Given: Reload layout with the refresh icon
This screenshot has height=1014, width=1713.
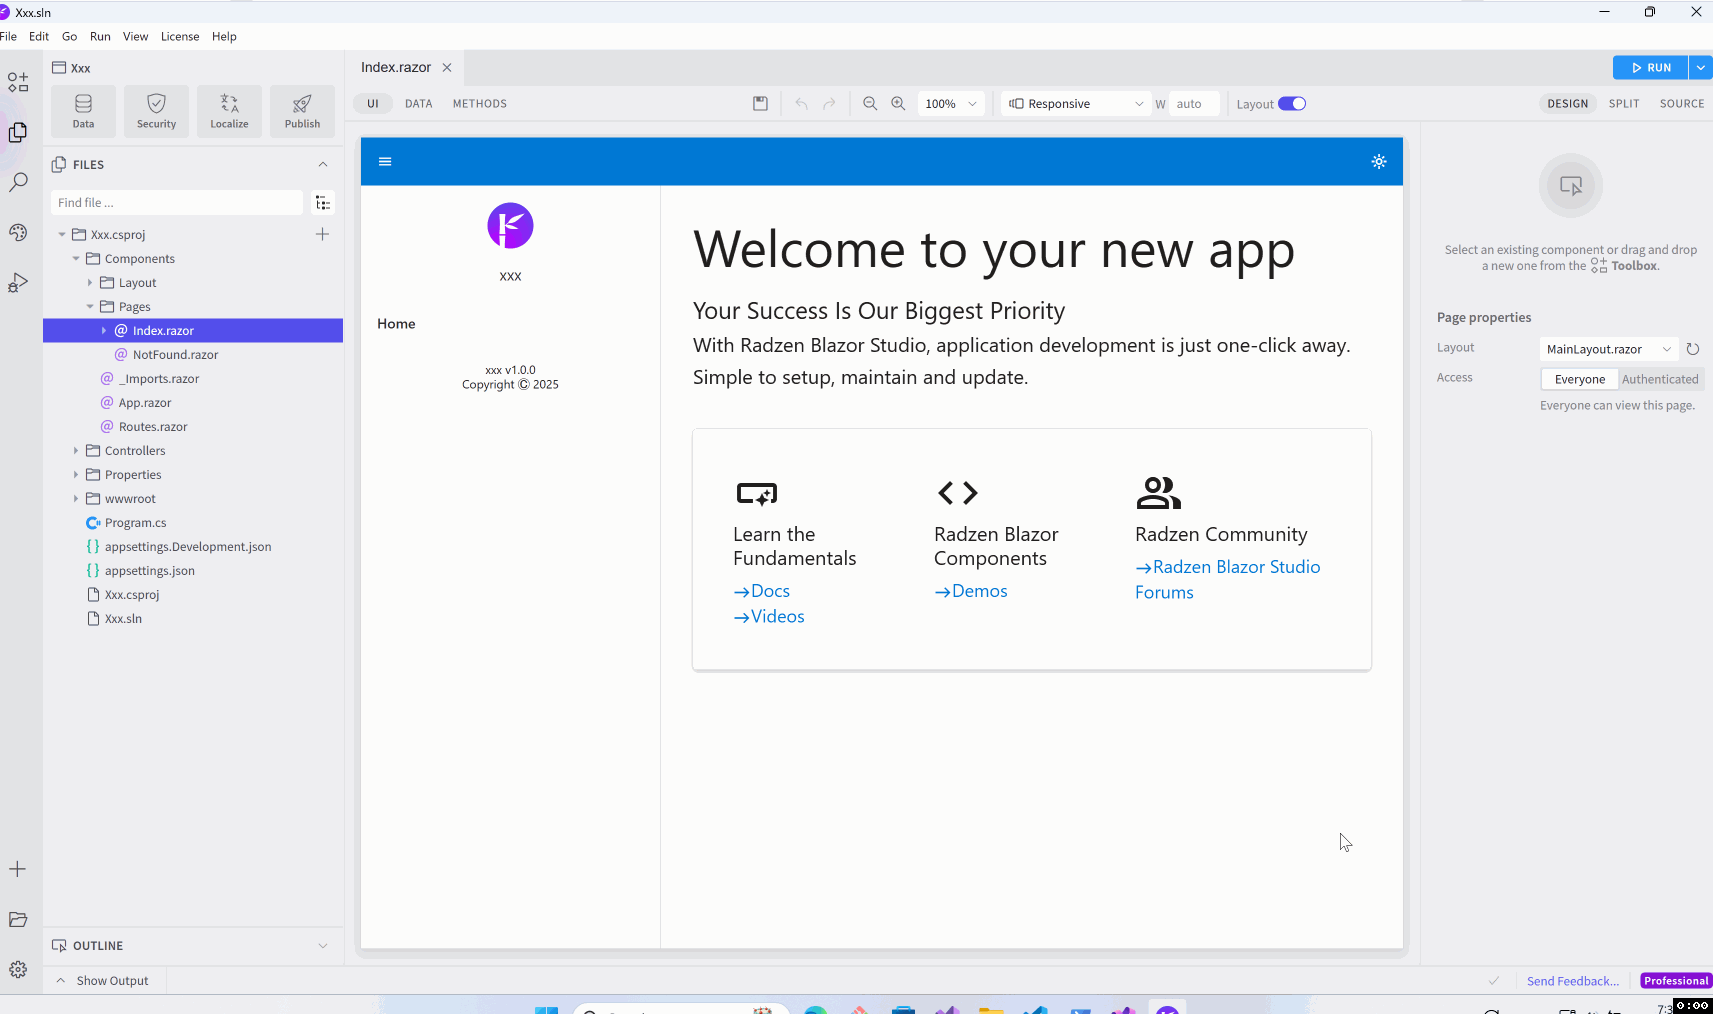Looking at the screenshot, I should [x=1692, y=349].
